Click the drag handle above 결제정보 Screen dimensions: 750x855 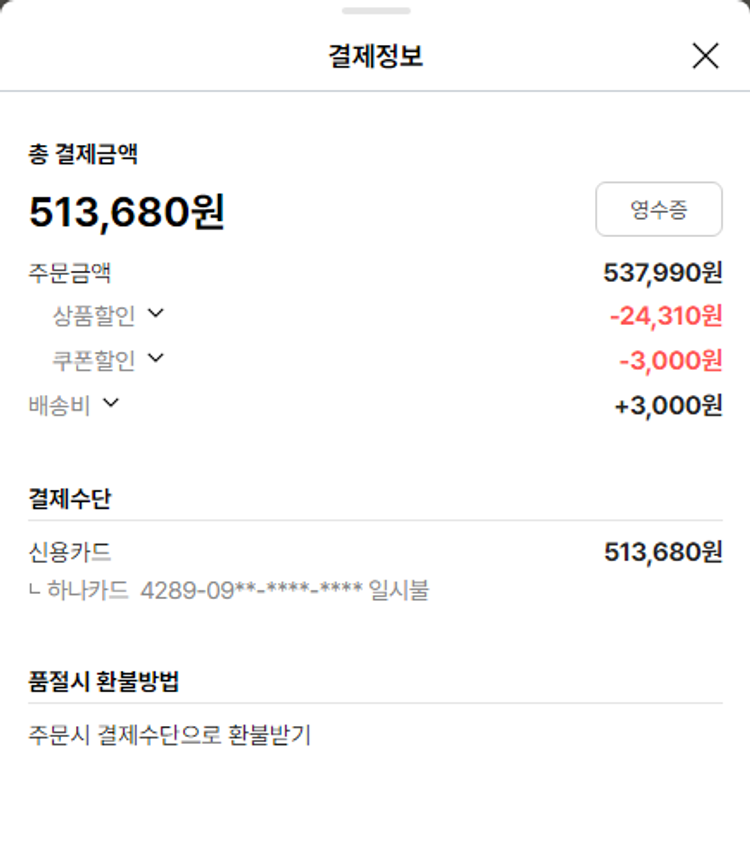click(x=375, y=11)
